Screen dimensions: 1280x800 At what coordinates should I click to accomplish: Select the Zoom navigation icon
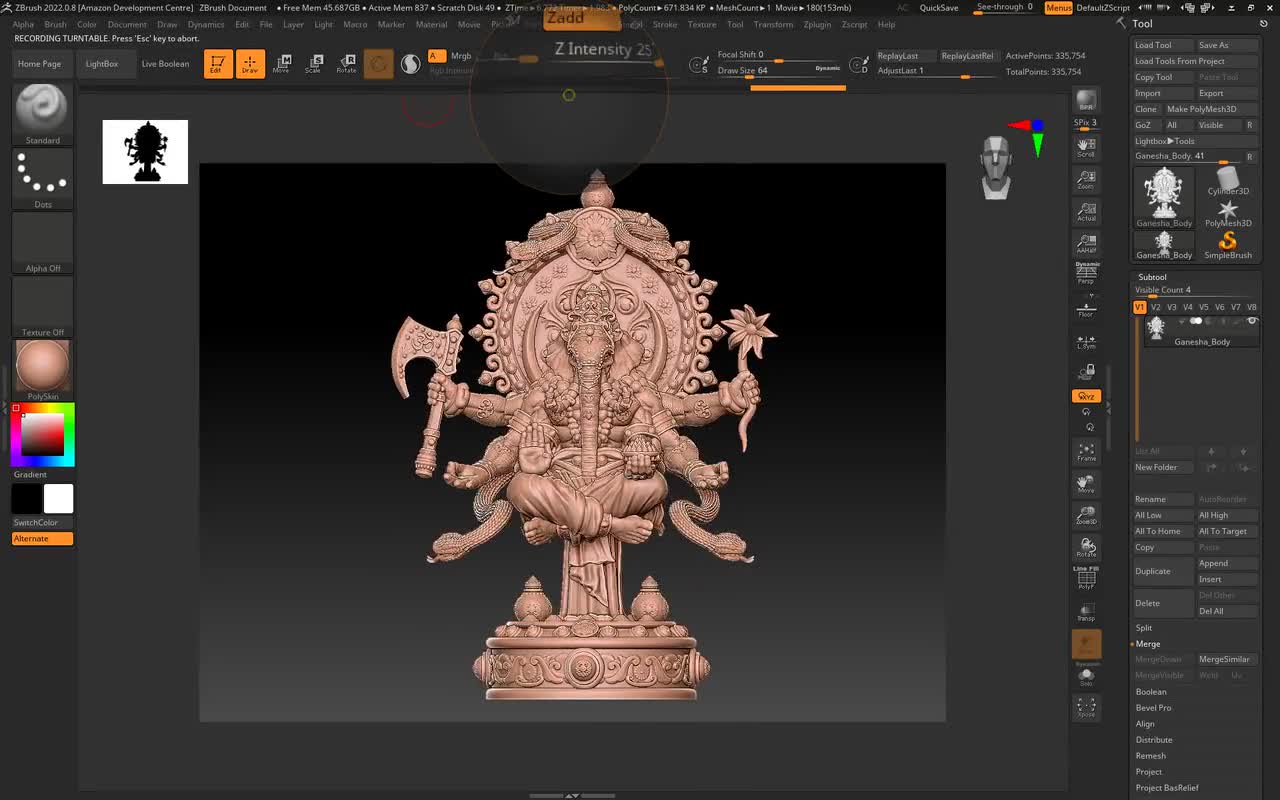[1086, 179]
